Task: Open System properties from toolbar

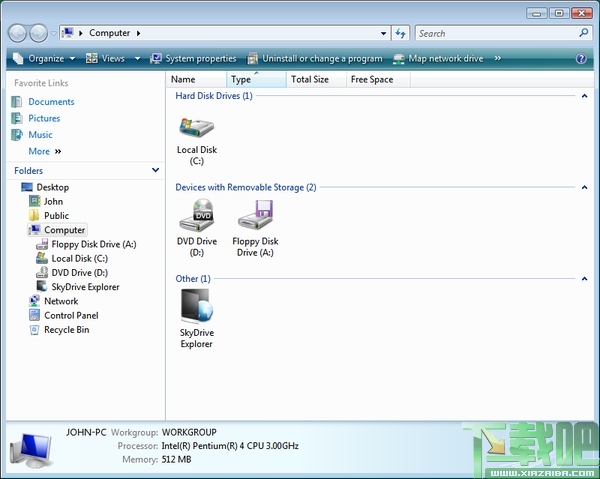Action: pos(193,59)
